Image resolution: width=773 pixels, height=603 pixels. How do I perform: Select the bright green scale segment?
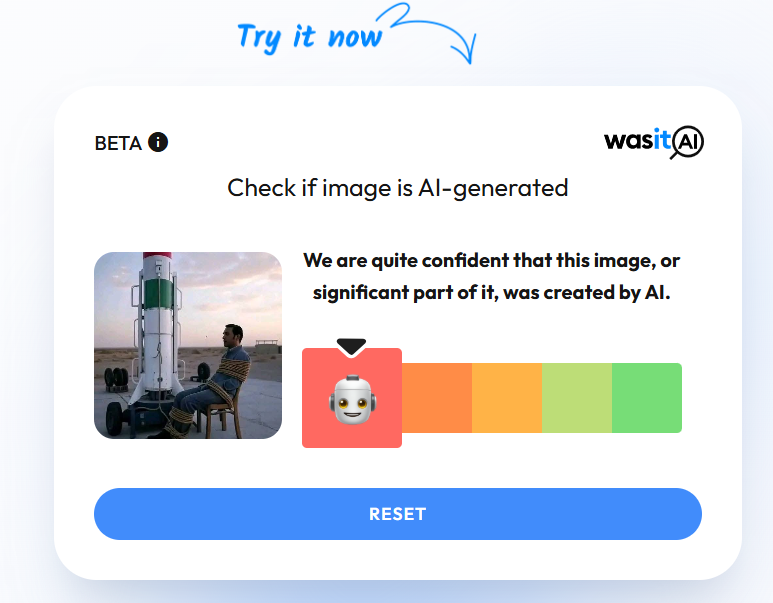647,398
